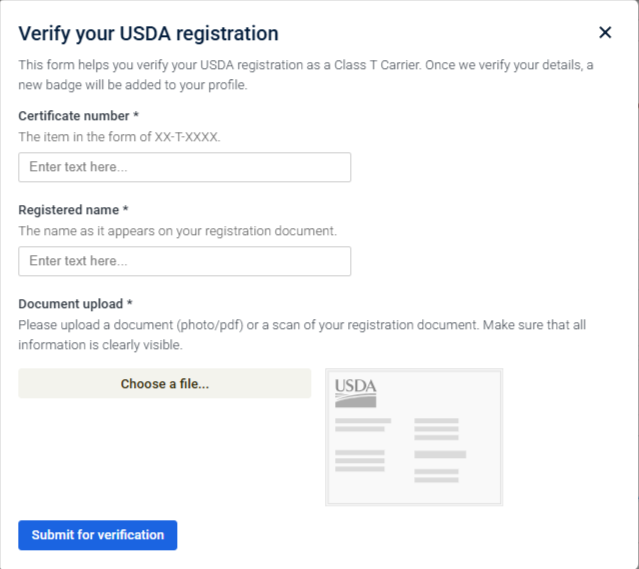Viewport: 639px width, 569px height.
Task: Focus the Registered name input box
Action: click(x=185, y=261)
